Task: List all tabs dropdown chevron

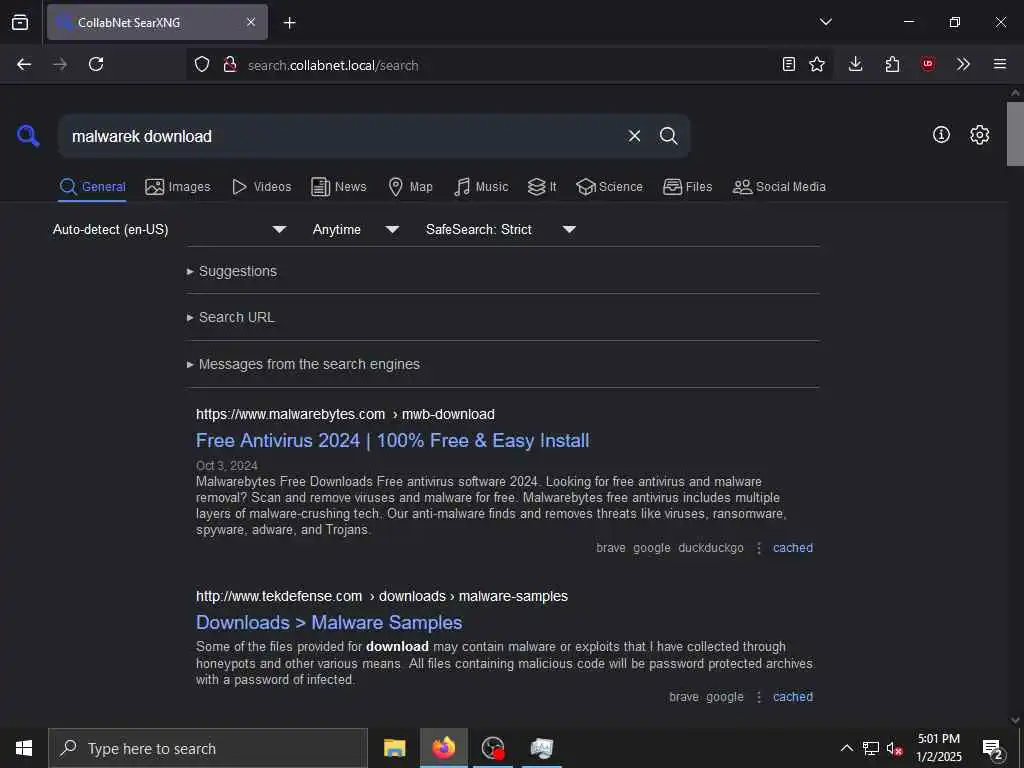Action: (825, 22)
